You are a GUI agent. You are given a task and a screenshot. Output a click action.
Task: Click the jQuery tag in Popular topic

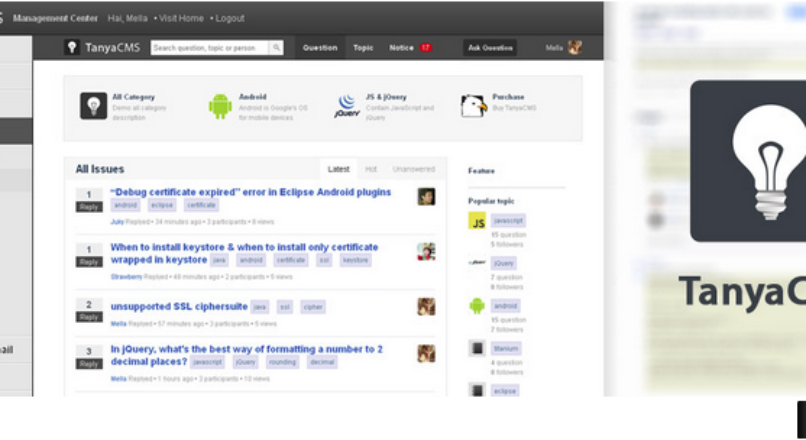pos(503,263)
